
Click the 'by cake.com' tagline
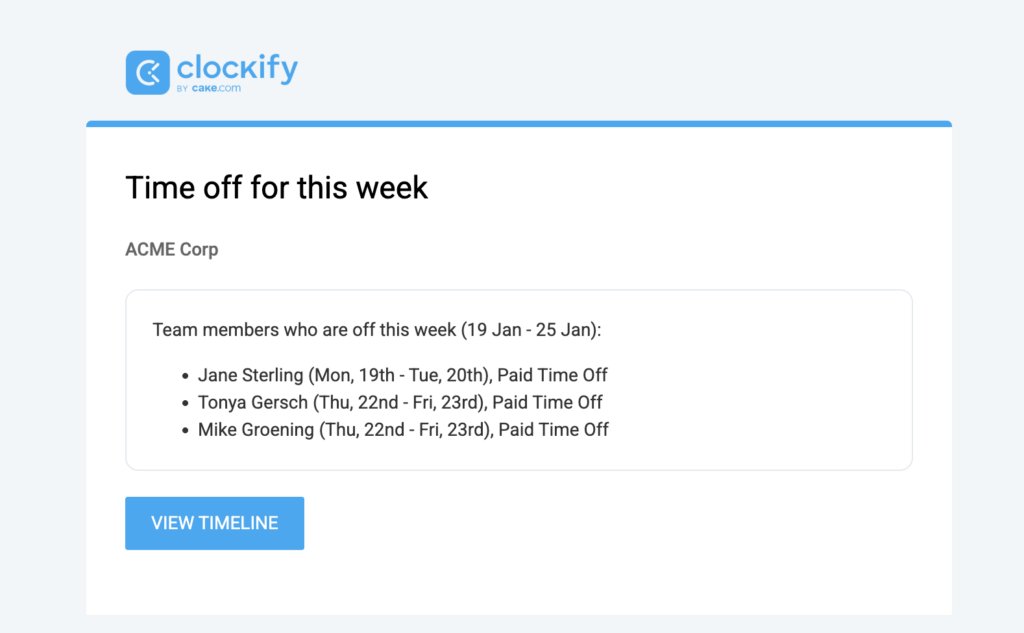coord(208,88)
